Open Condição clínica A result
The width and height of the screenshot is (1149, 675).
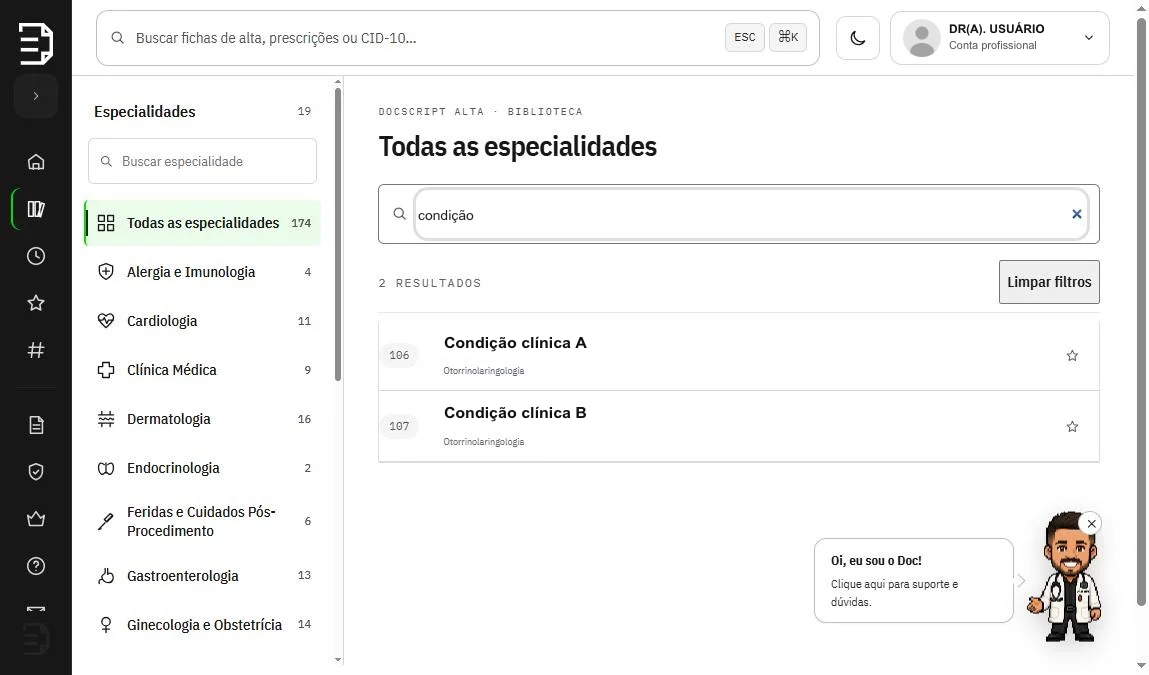point(739,355)
